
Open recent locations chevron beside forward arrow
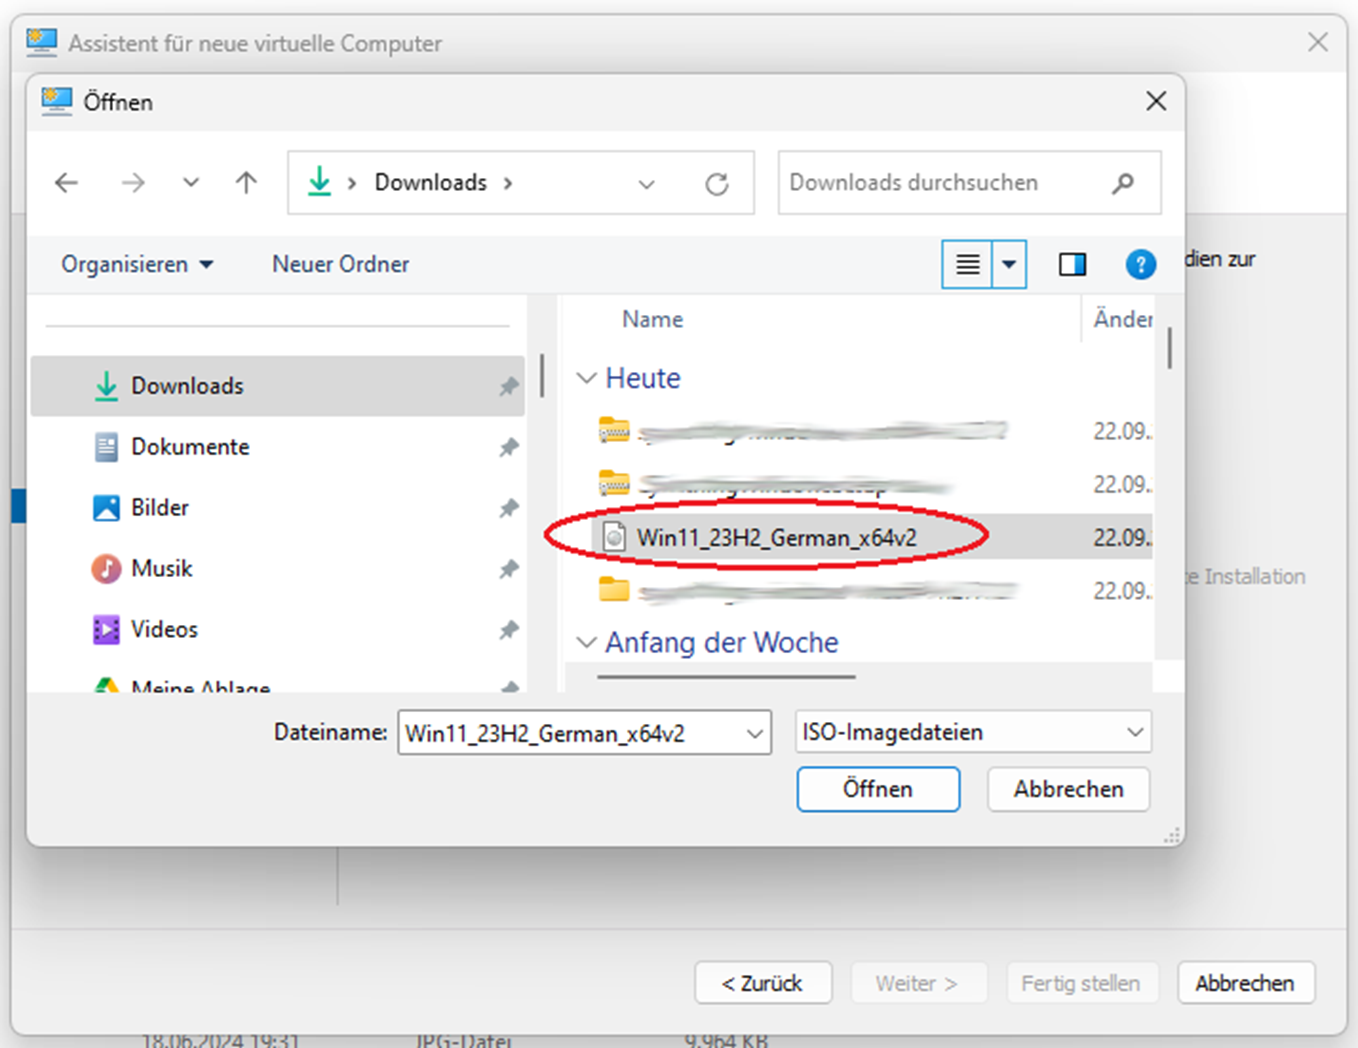click(190, 183)
